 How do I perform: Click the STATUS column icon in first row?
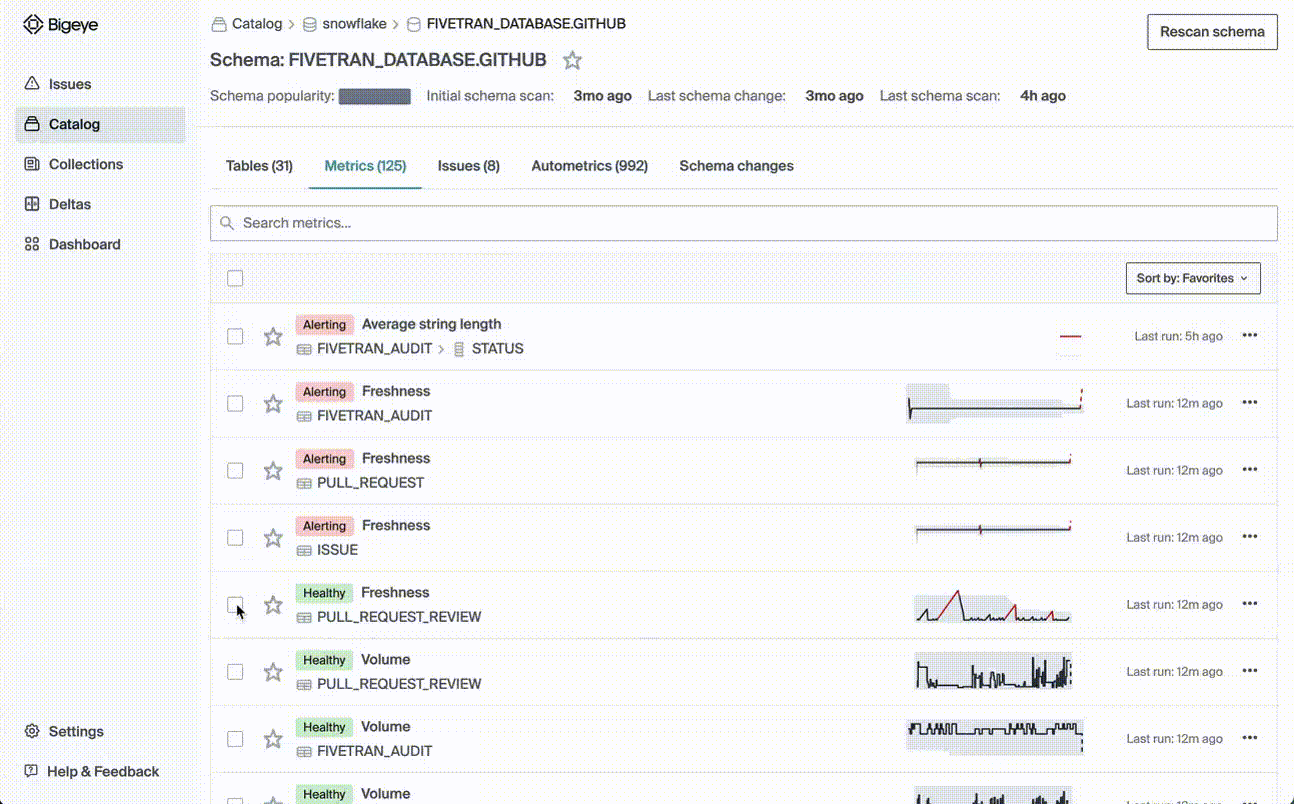(x=459, y=349)
